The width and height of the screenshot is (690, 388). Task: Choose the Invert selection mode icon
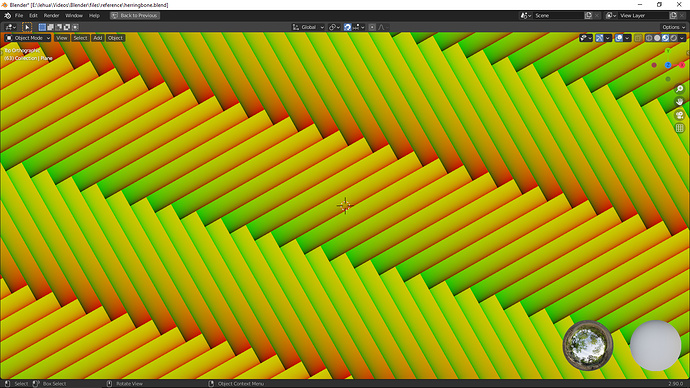[x=67, y=27]
